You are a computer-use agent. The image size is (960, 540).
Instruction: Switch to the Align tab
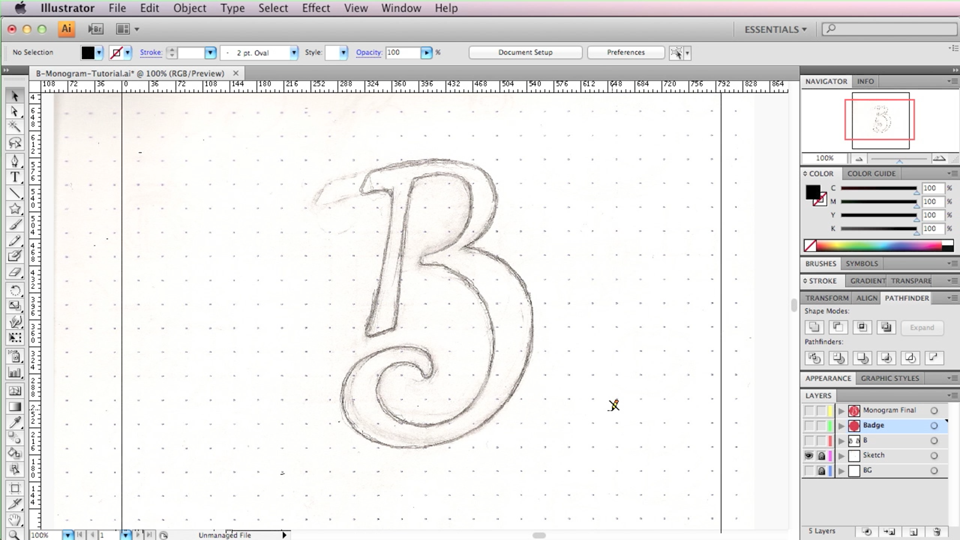(866, 298)
